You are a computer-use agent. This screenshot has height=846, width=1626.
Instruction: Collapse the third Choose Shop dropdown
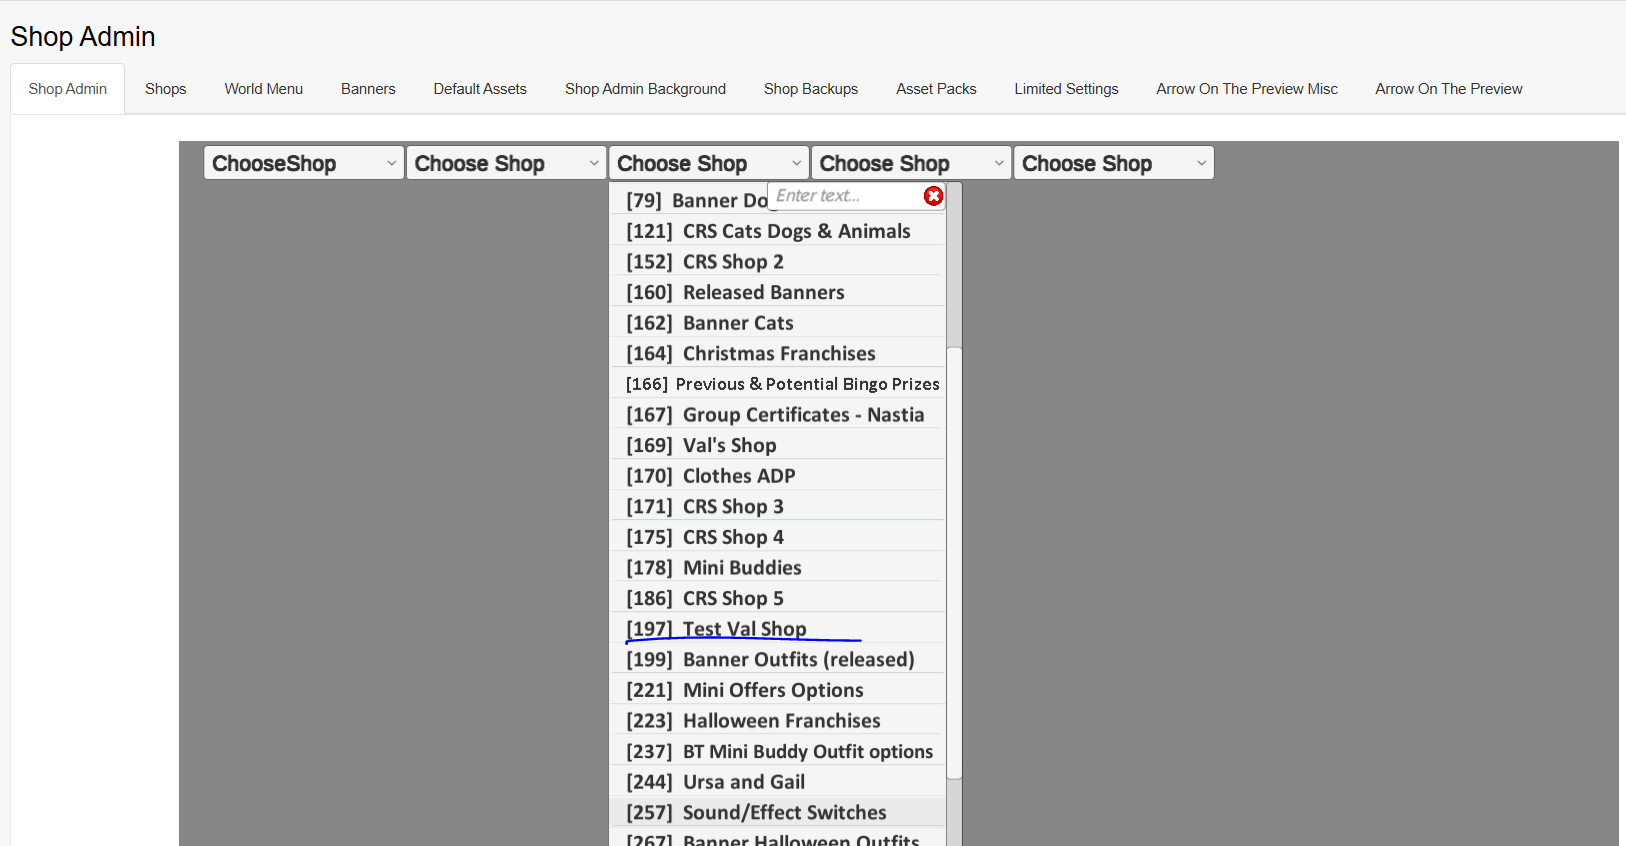709,163
